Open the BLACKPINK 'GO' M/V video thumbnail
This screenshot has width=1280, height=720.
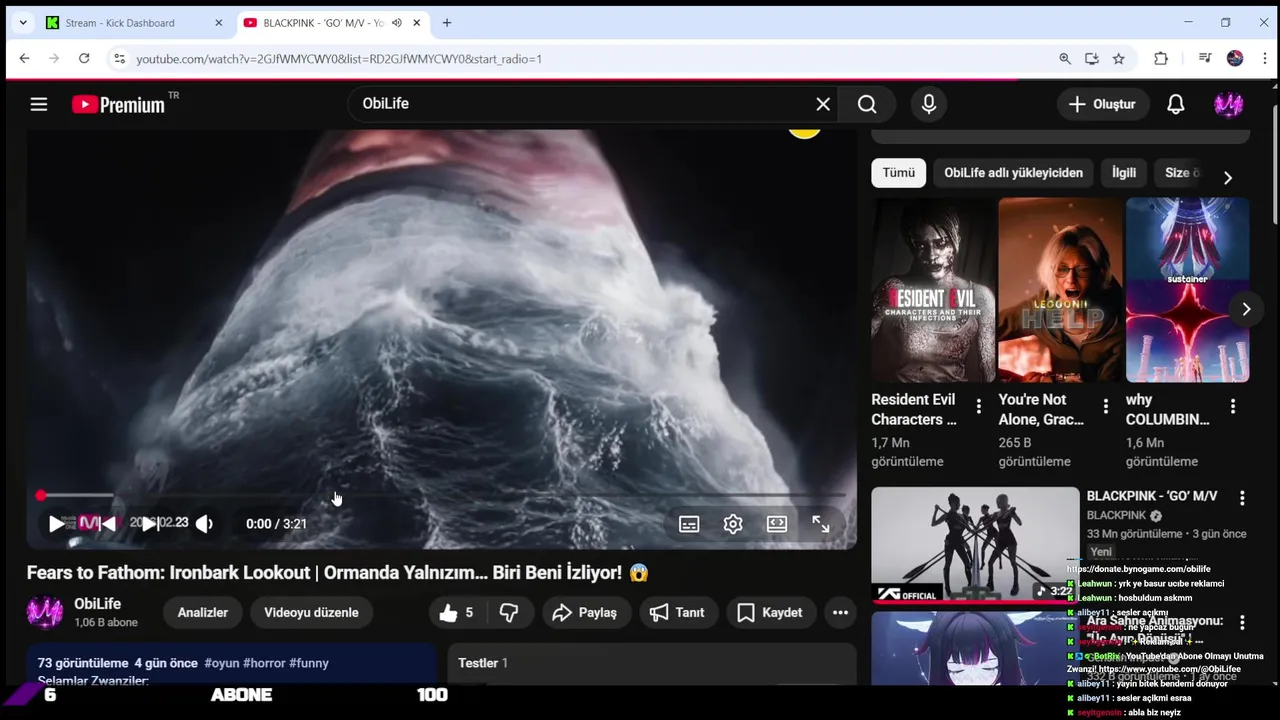pyautogui.click(x=975, y=545)
